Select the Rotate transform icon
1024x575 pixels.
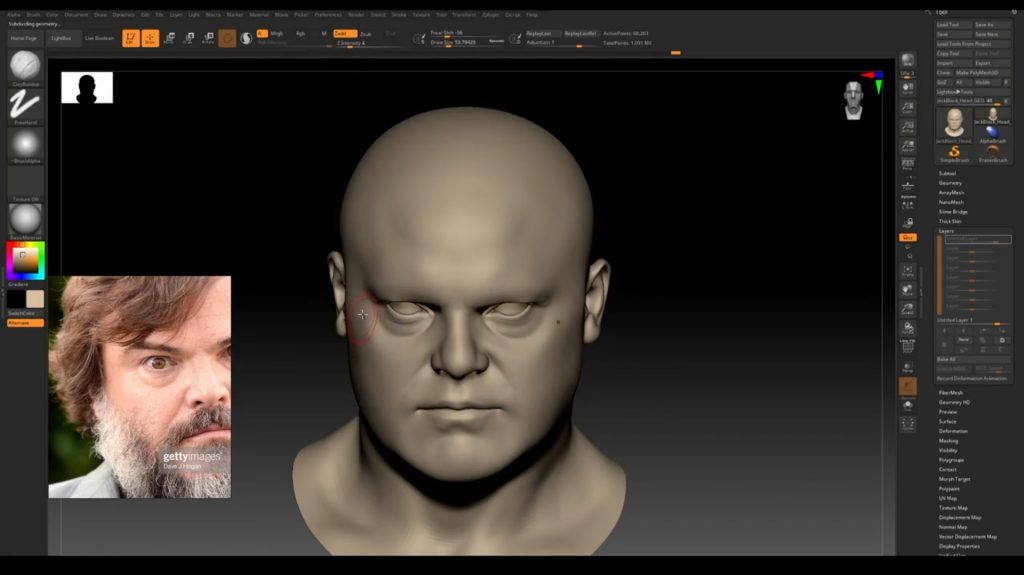pyautogui.click(x=208, y=39)
